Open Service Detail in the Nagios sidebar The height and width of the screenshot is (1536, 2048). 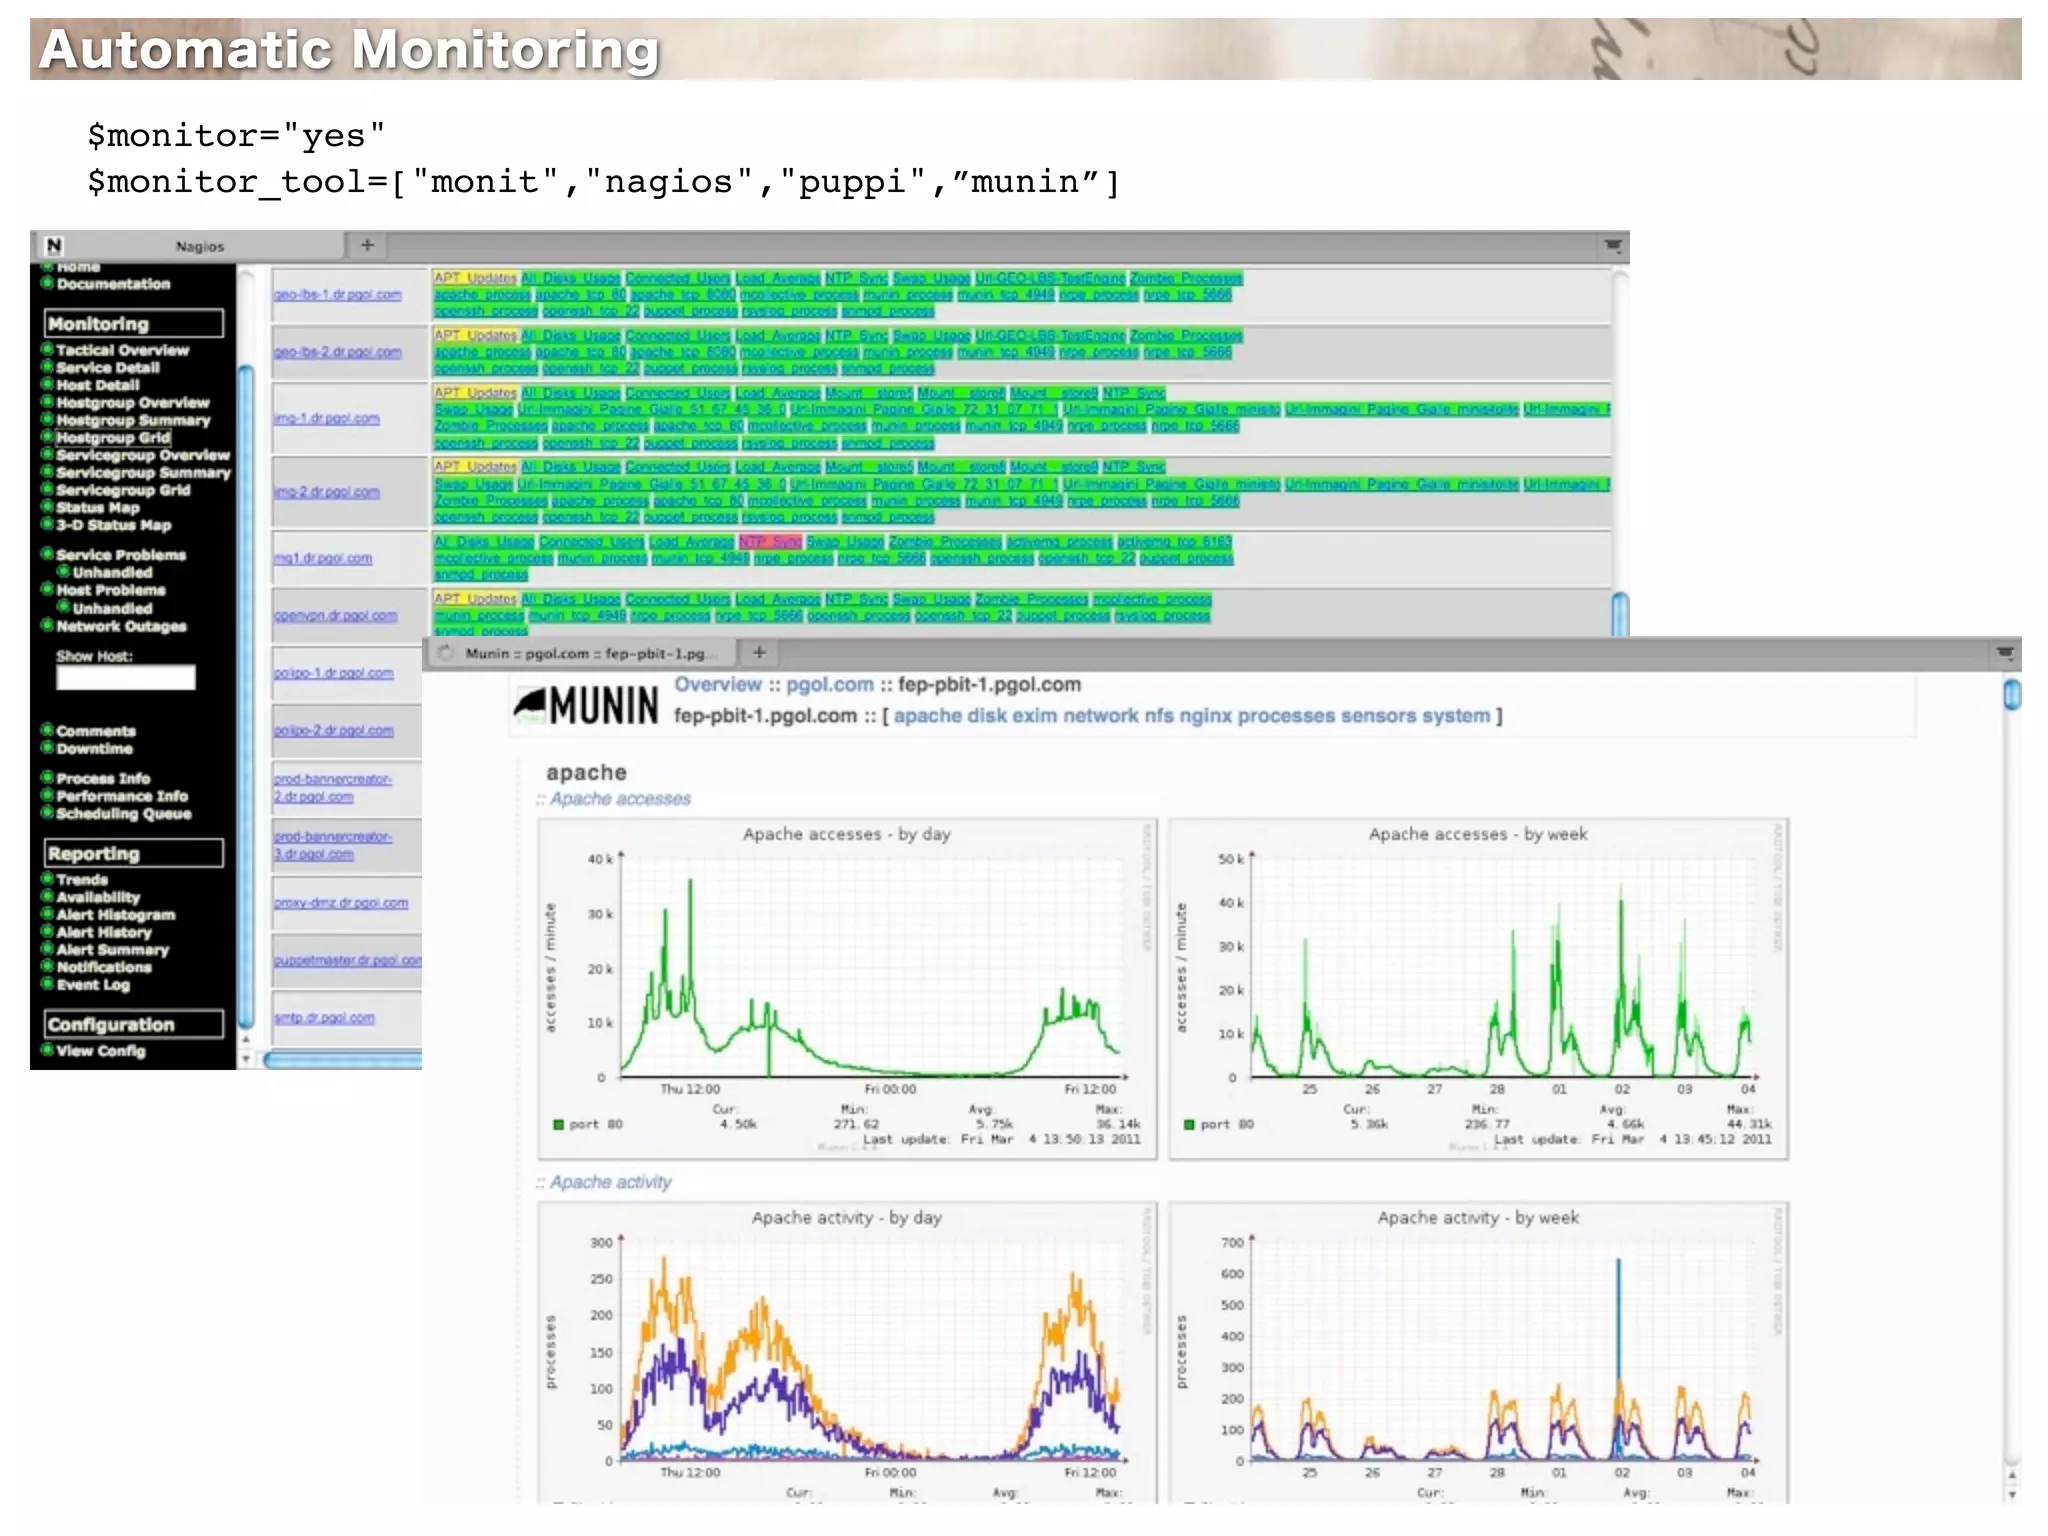click(107, 368)
